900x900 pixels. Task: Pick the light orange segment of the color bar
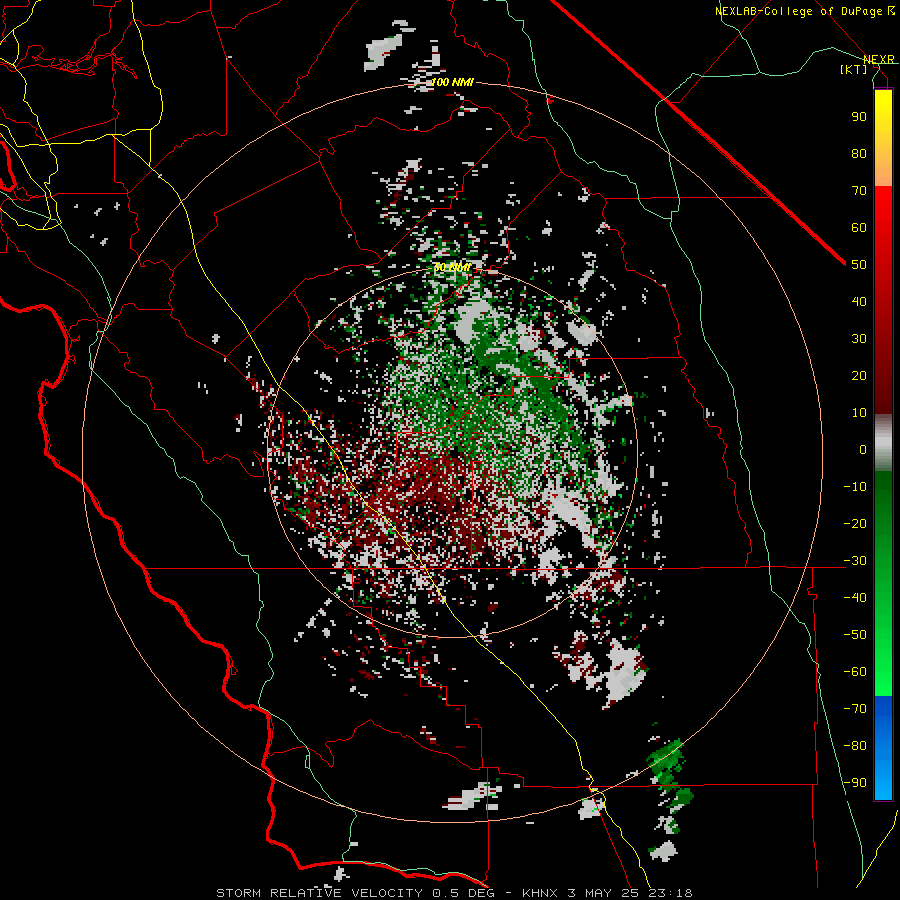(x=883, y=171)
